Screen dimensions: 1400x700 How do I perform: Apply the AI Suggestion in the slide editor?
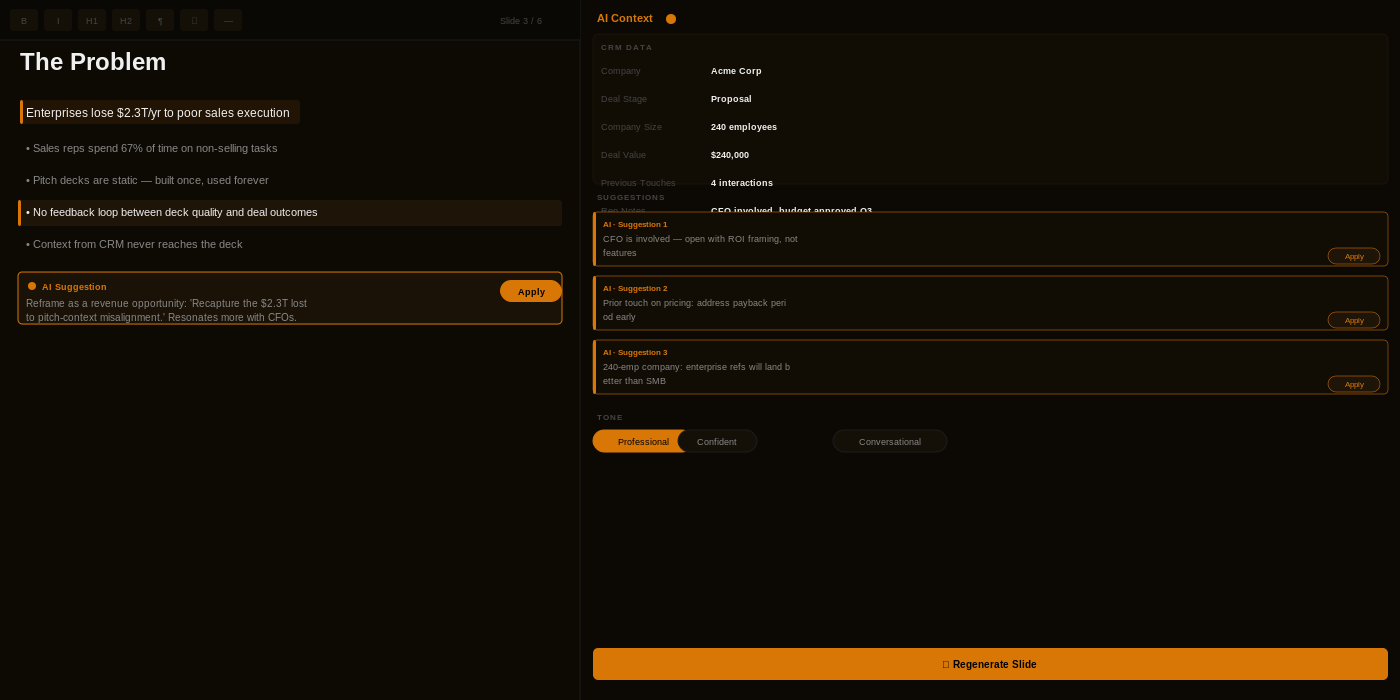pos(531,291)
